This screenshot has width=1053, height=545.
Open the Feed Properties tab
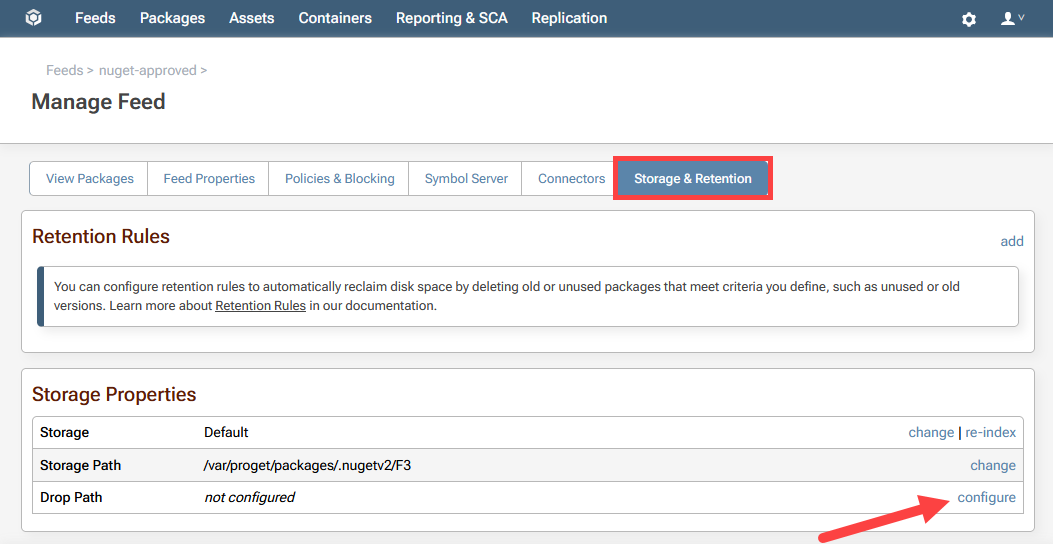[x=209, y=178]
